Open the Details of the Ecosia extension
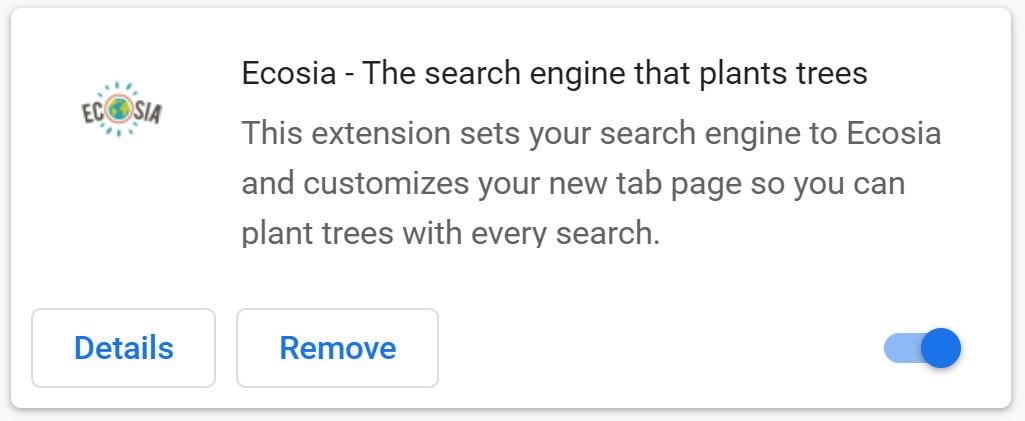This screenshot has width=1025, height=421. 123,348
